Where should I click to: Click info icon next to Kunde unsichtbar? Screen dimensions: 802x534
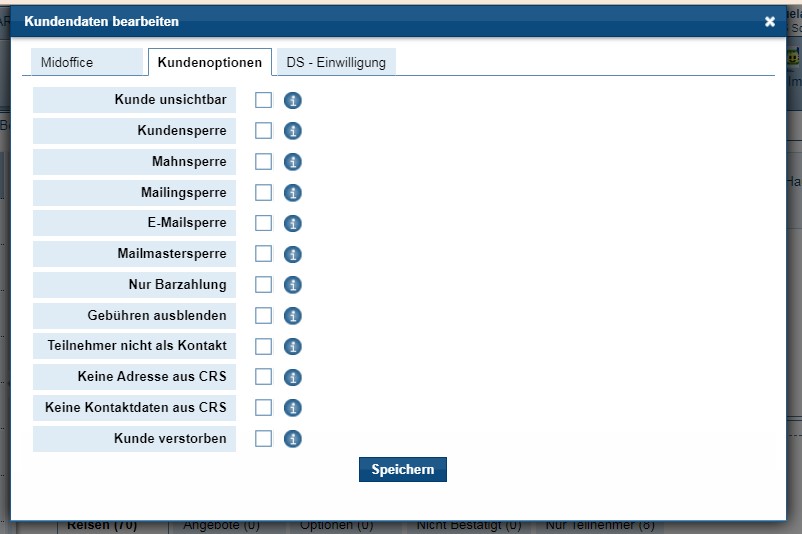[293, 100]
